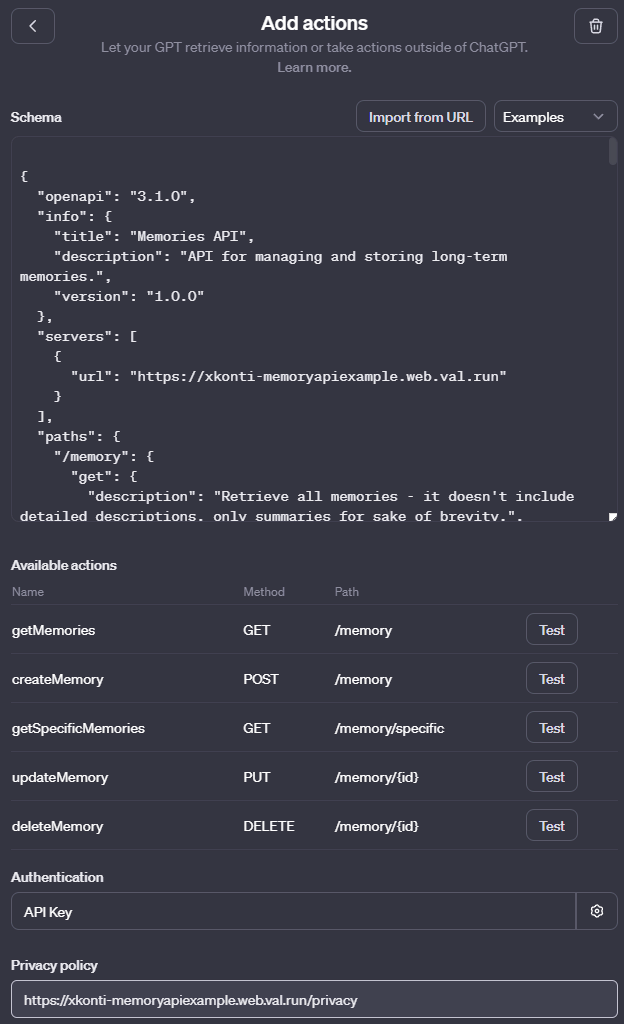
Task: Click the Method column header
Action: pyautogui.click(x=263, y=591)
